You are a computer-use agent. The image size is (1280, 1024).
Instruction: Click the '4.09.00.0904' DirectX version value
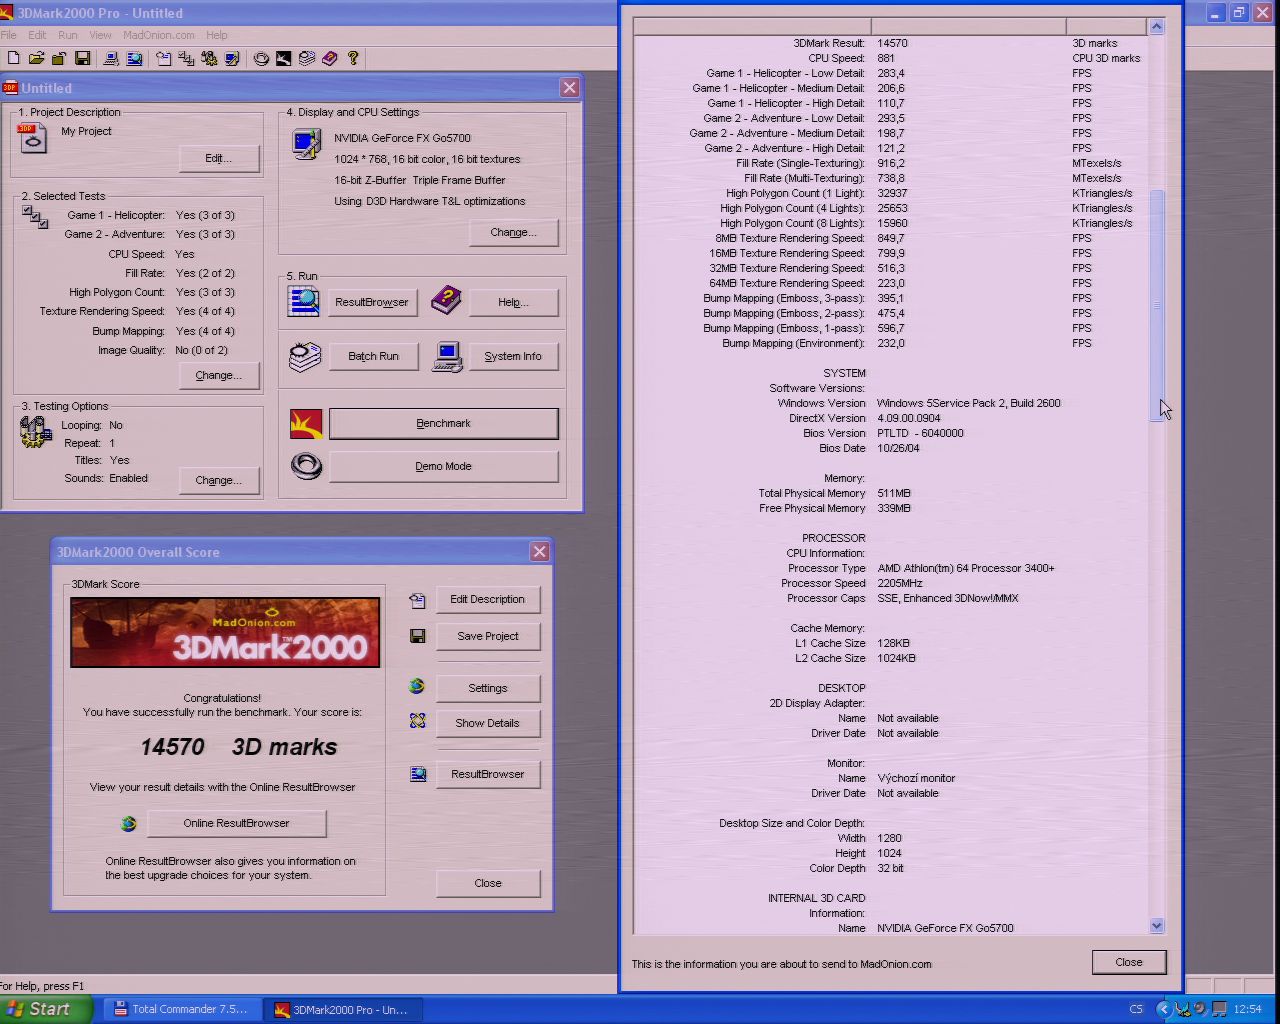908,418
